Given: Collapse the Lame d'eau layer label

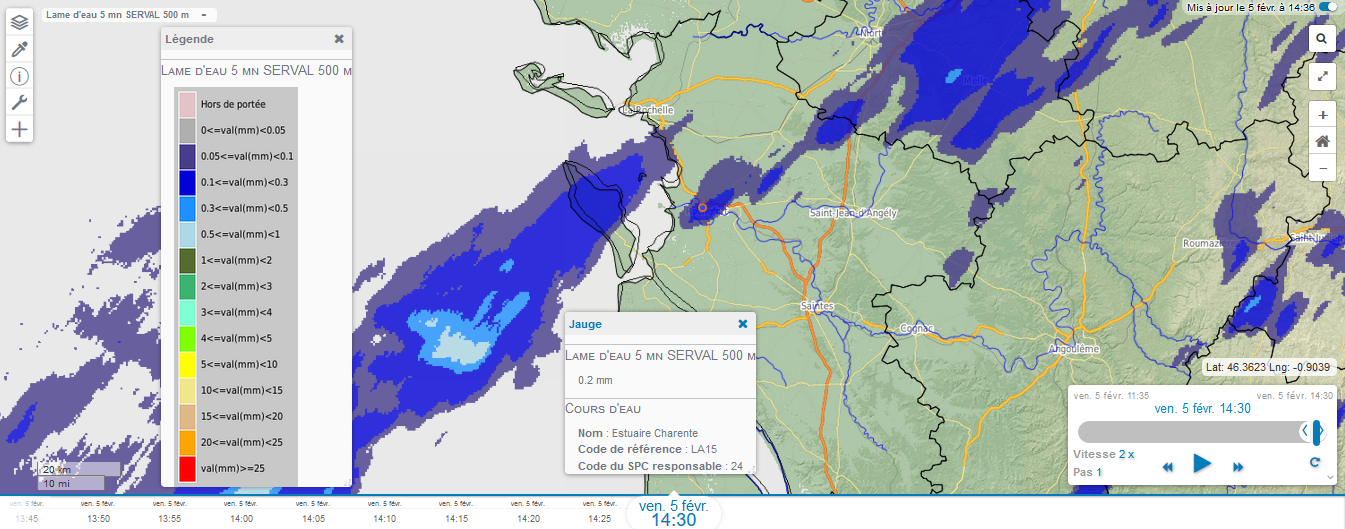Looking at the screenshot, I should [203, 15].
